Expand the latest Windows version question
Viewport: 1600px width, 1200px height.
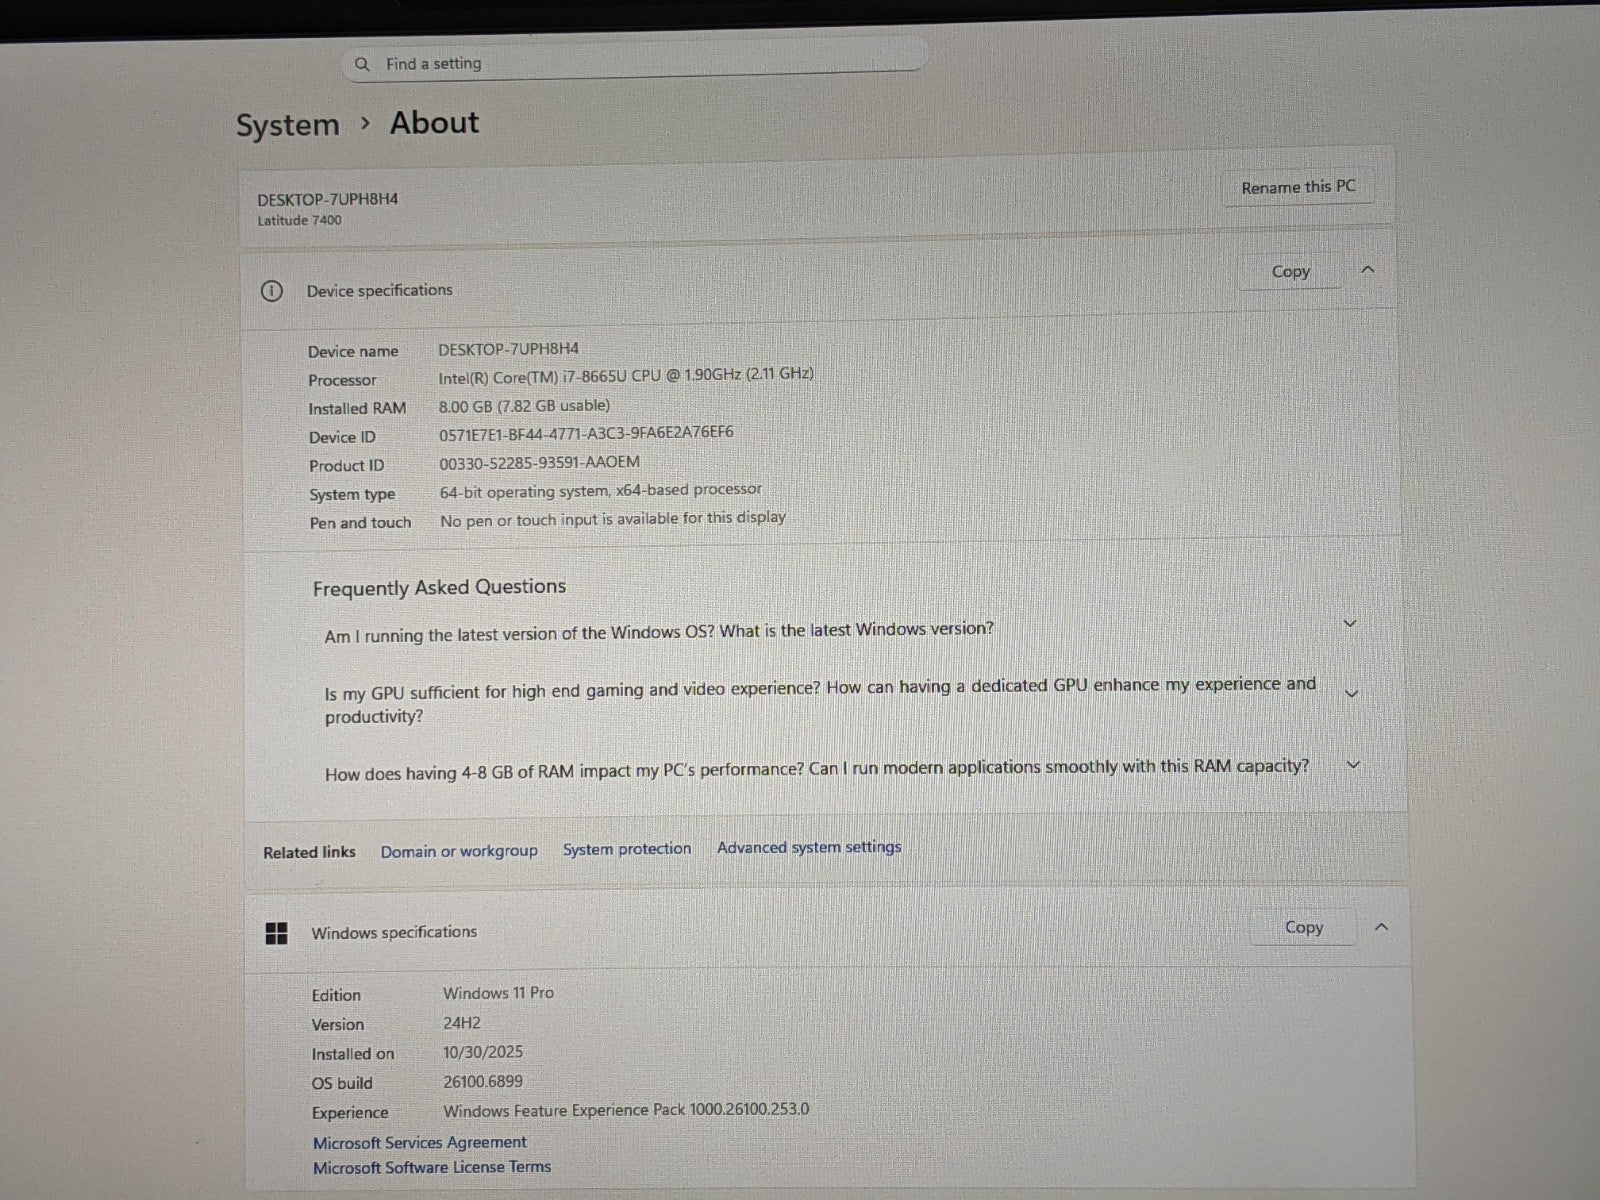(x=1349, y=624)
